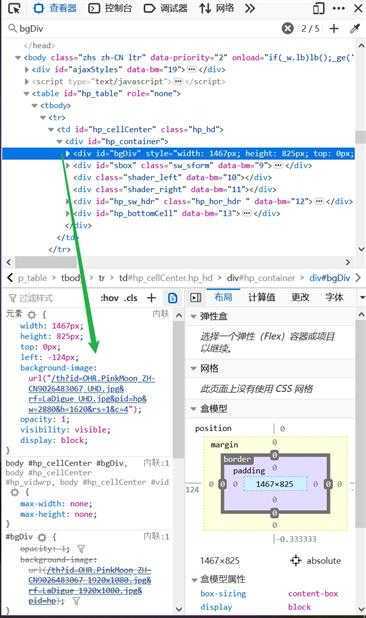Collapse the 弹性盒 flexbox section
The image size is (366, 618).
point(193,316)
